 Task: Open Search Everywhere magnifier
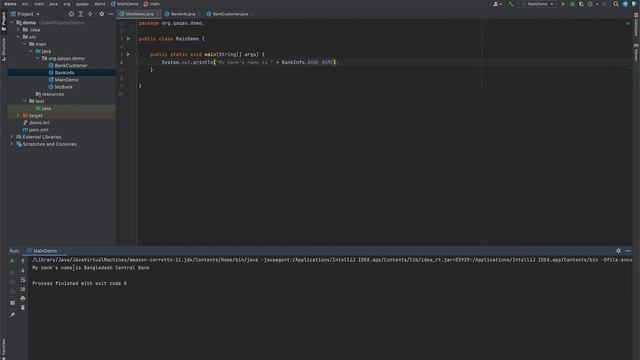point(616,4)
